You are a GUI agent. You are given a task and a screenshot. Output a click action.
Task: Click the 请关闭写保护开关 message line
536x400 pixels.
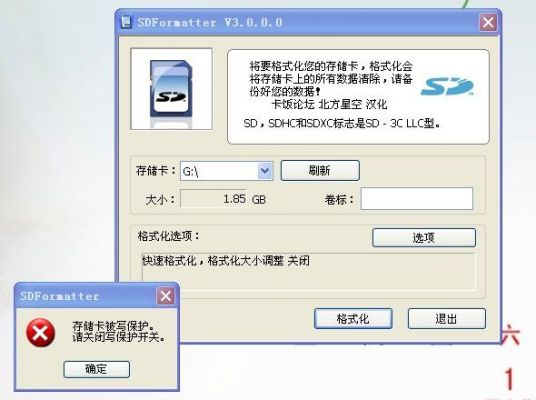pos(119,337)
